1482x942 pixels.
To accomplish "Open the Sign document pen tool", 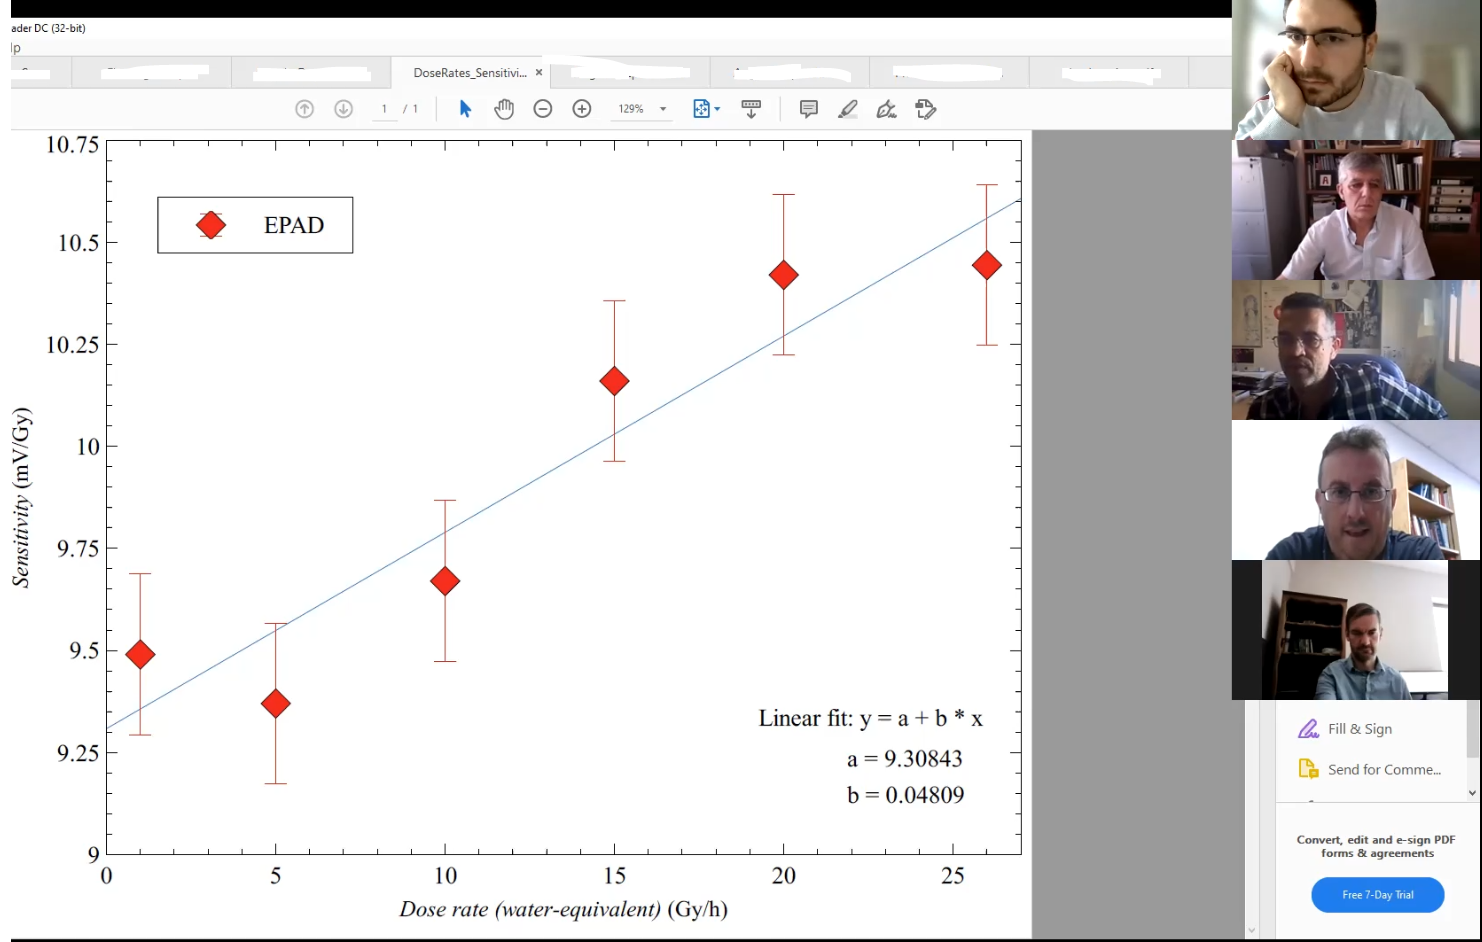I will [x=886, y=109].
